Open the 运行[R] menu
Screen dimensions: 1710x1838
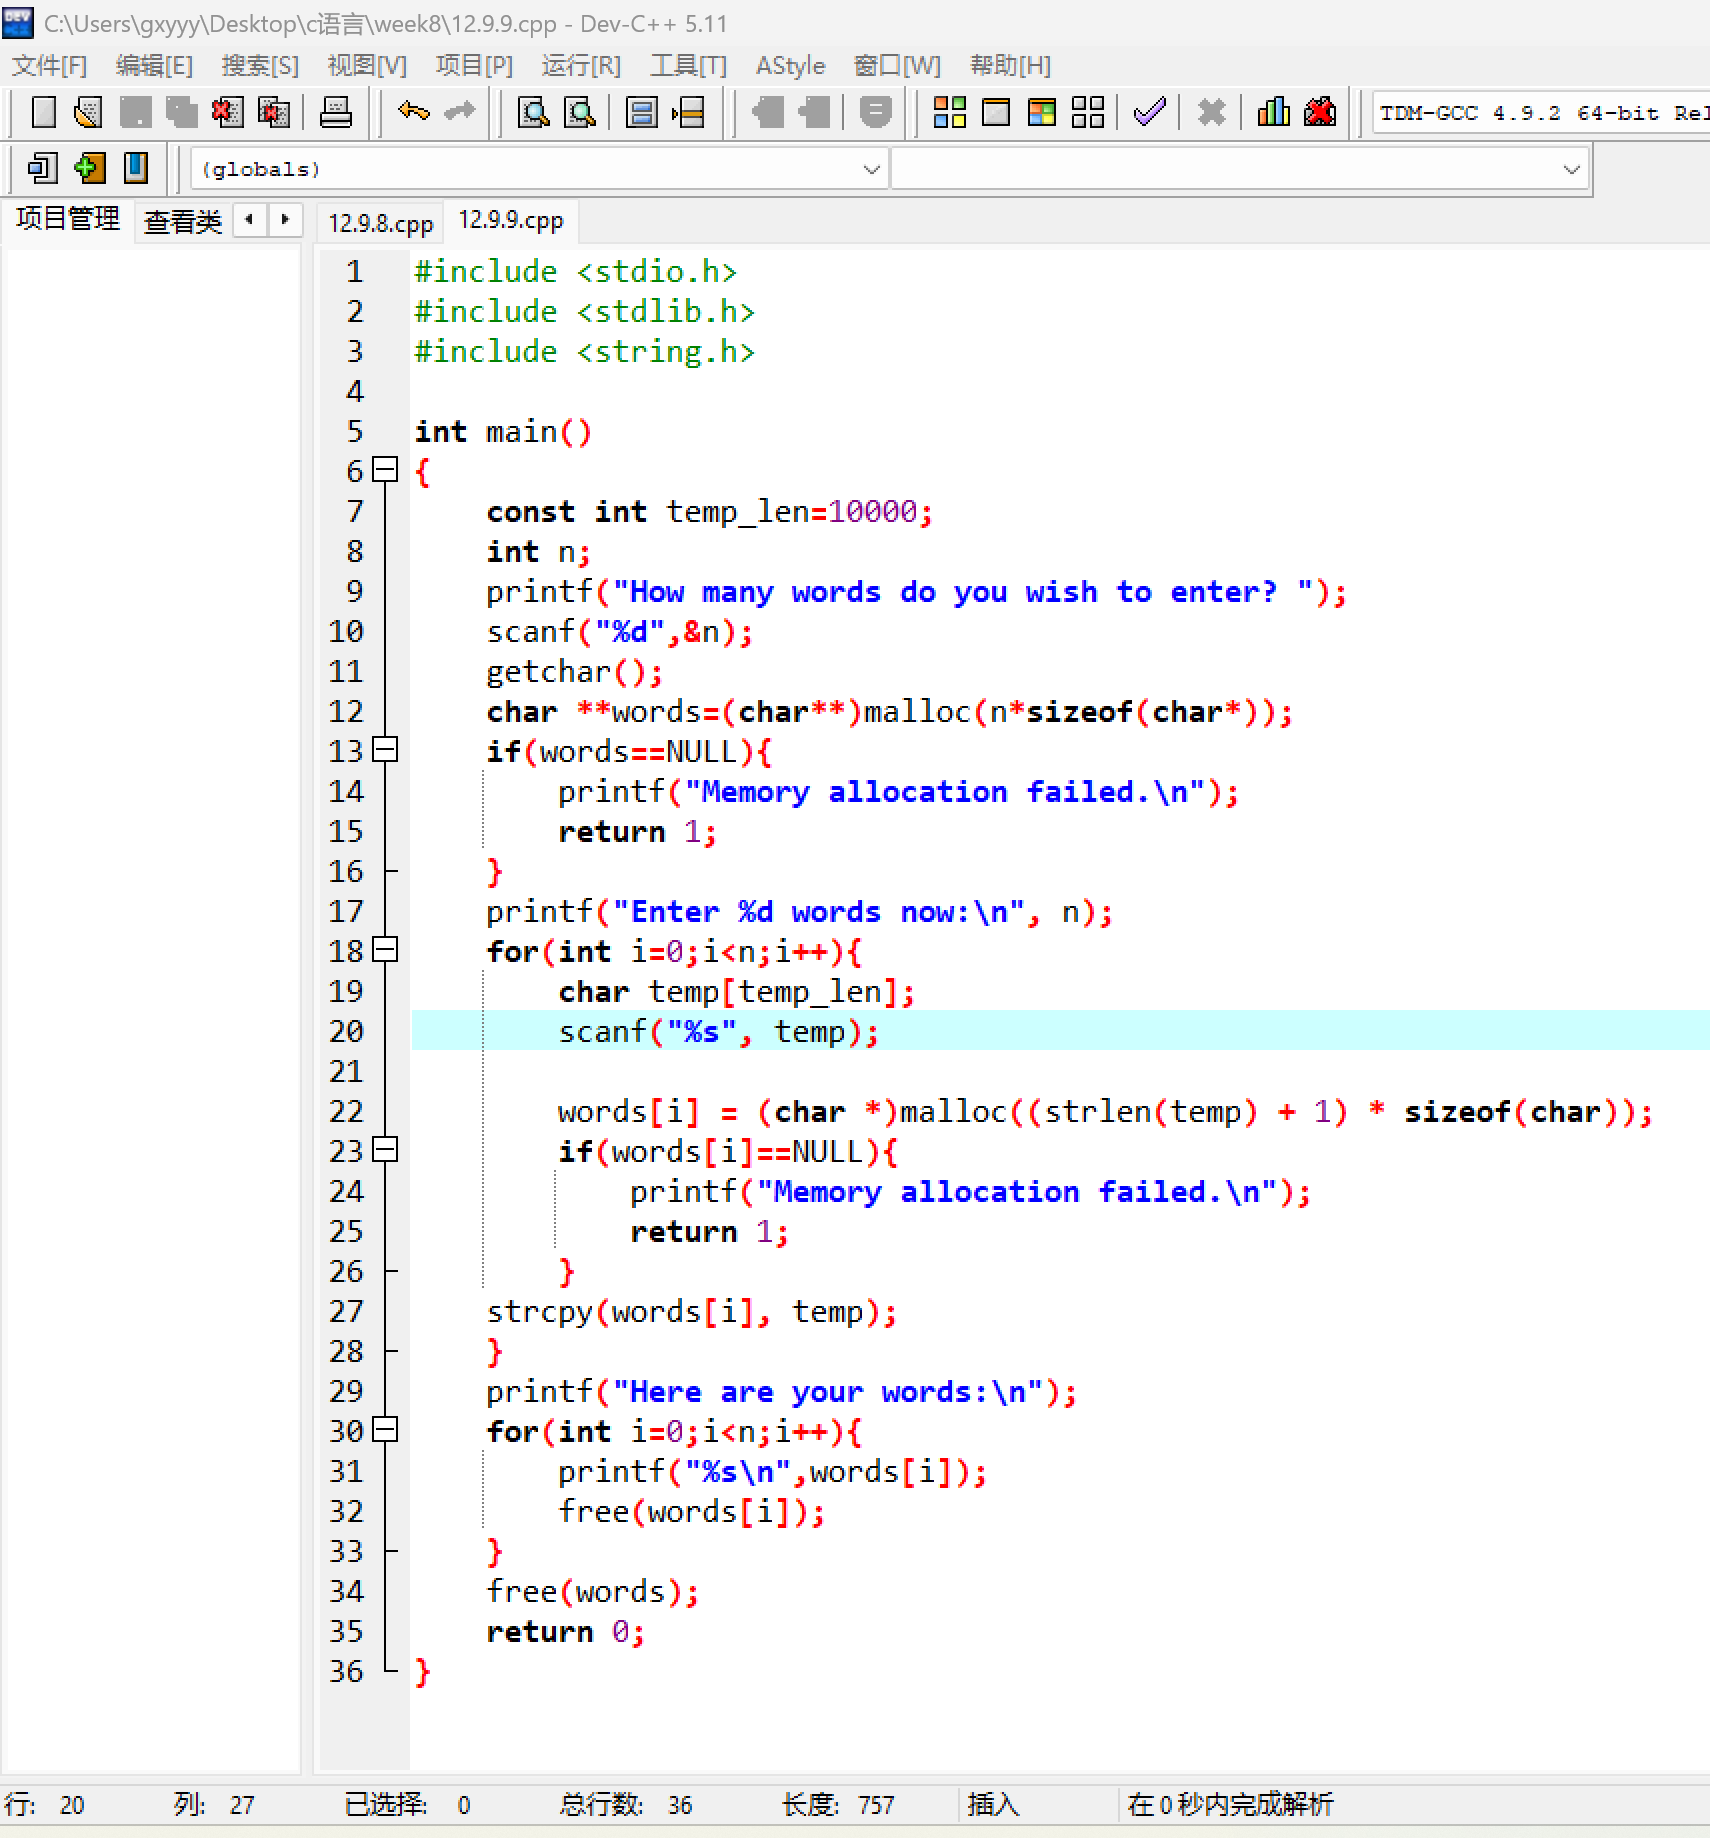tap(581, 66)
